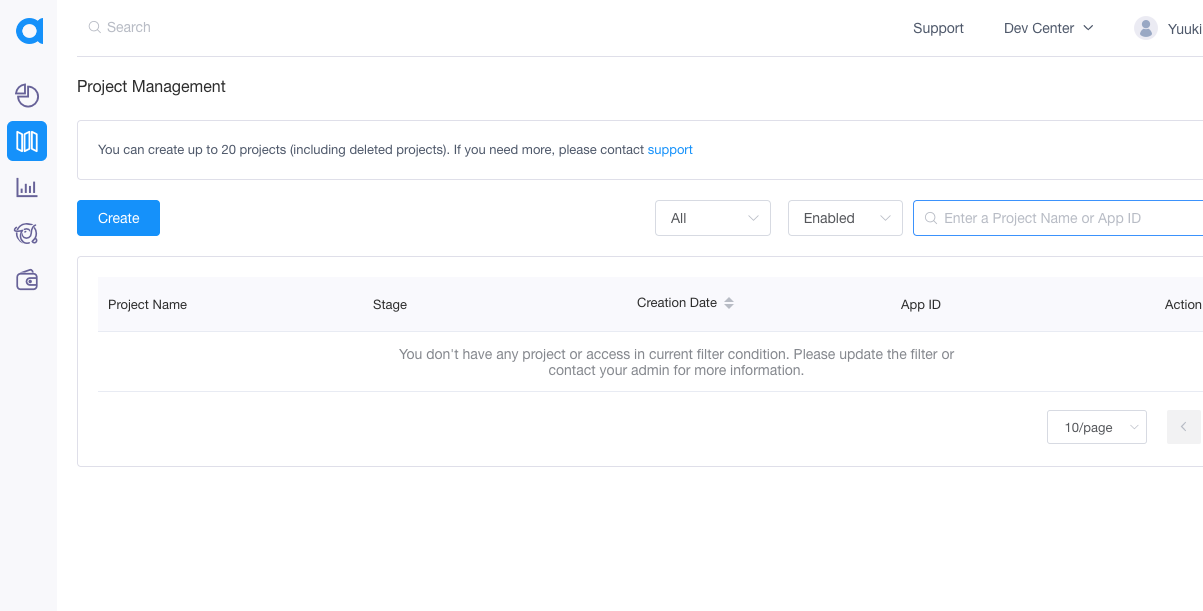The width and height of the screenshot is (1203, 611).
Task: Open the Enabled status filter dropdown
Action: tap(845, 218)
